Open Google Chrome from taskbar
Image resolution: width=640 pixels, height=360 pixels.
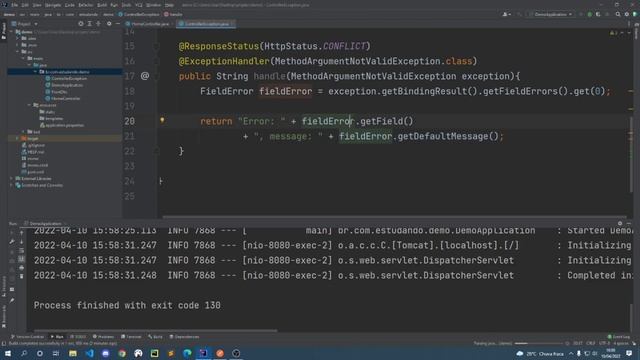[122, 353]
